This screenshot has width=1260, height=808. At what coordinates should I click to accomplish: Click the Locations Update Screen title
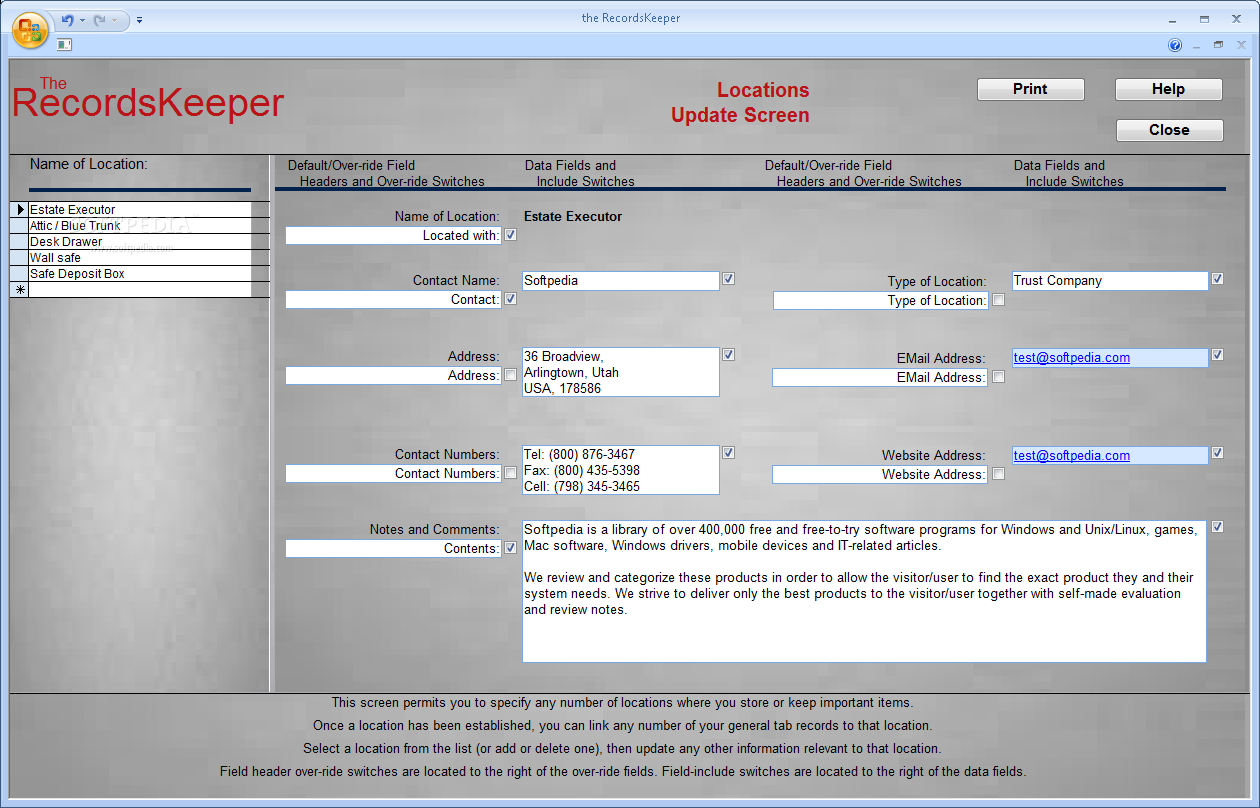pyautogui.click(x=741, y=103)
